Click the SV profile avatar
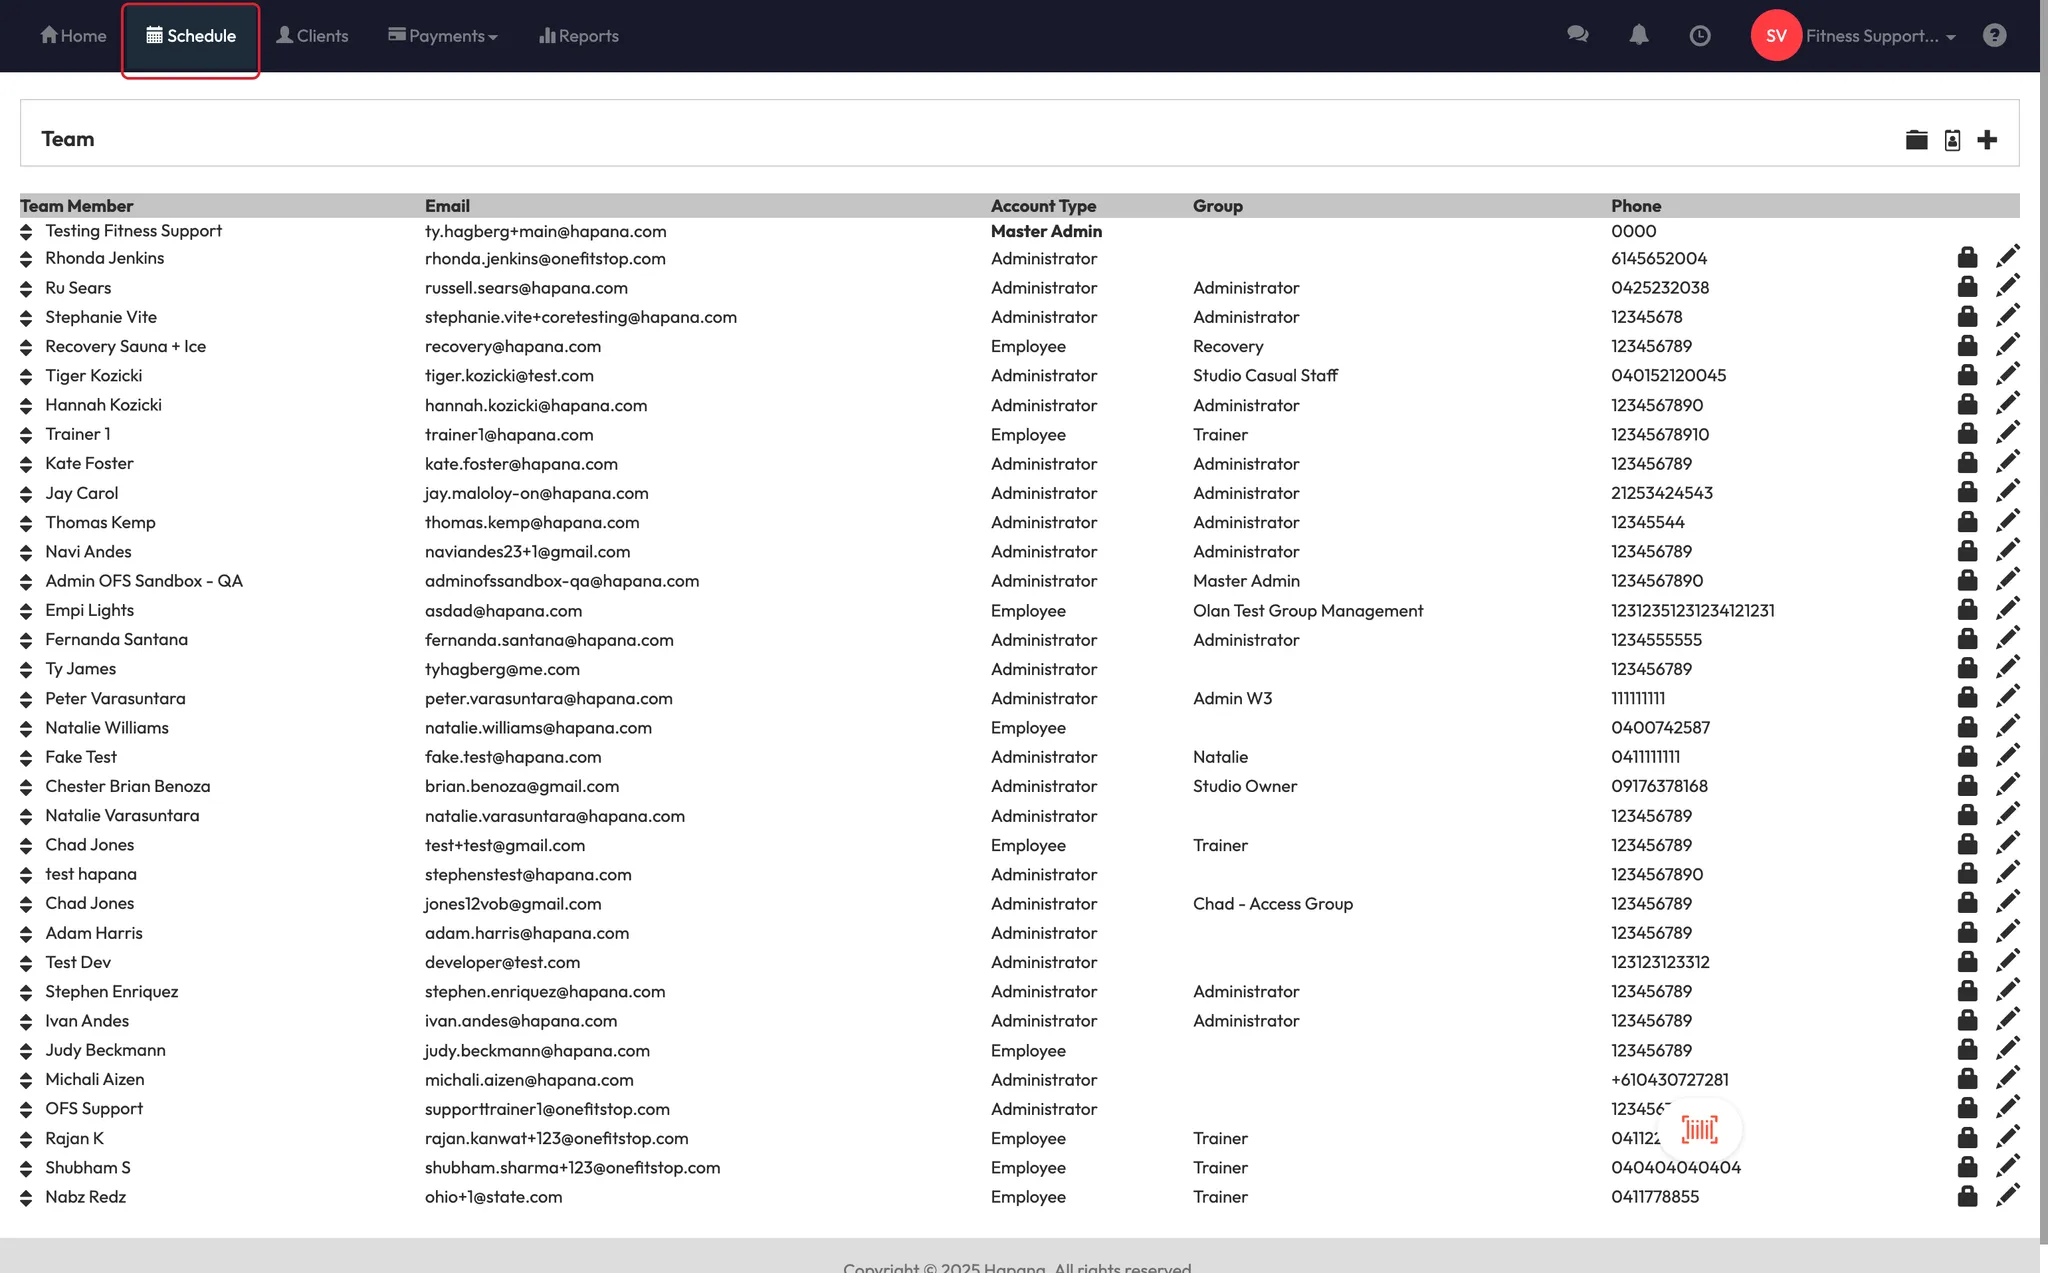 tap(1775, 36)
